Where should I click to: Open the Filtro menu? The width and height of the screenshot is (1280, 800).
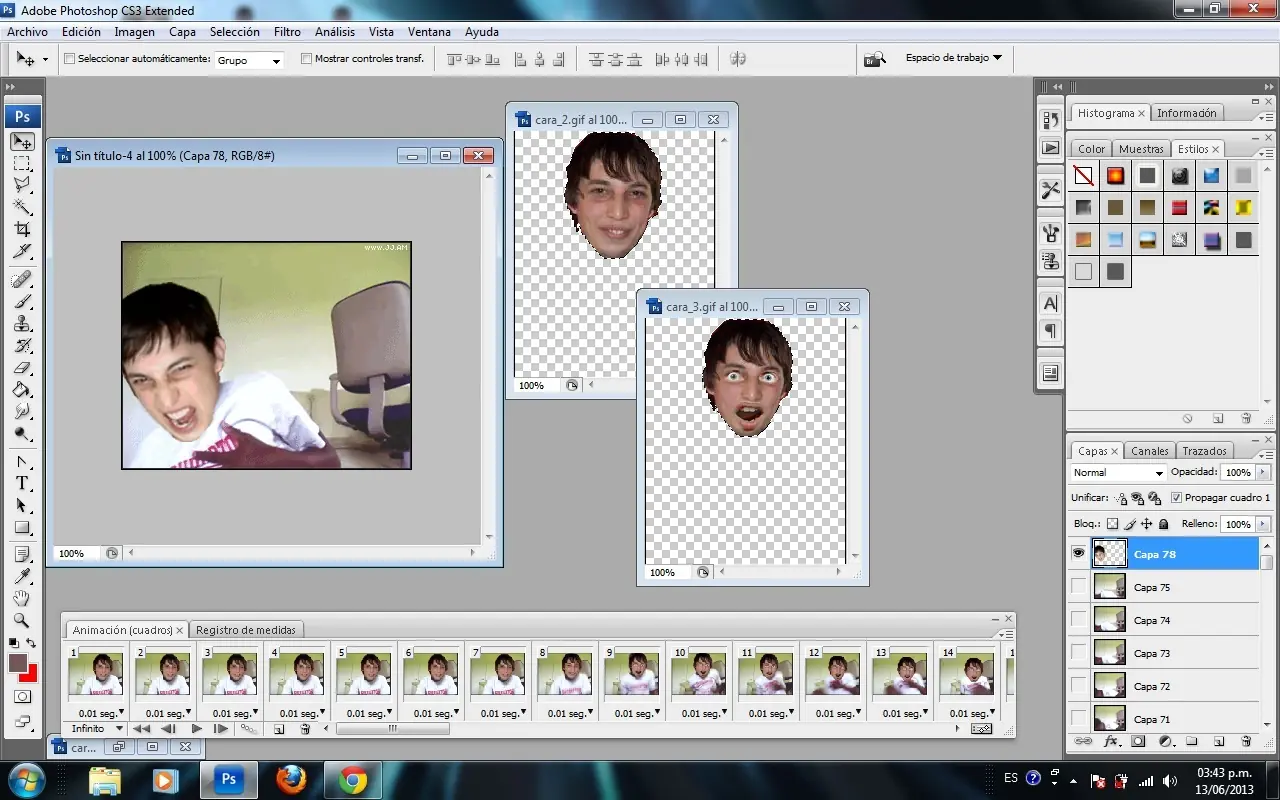287,32
